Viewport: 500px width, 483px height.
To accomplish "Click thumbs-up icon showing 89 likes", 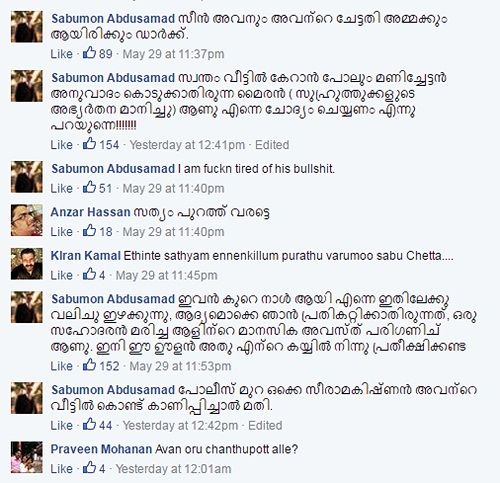I will pyautogui.click(x=89, y=53).
